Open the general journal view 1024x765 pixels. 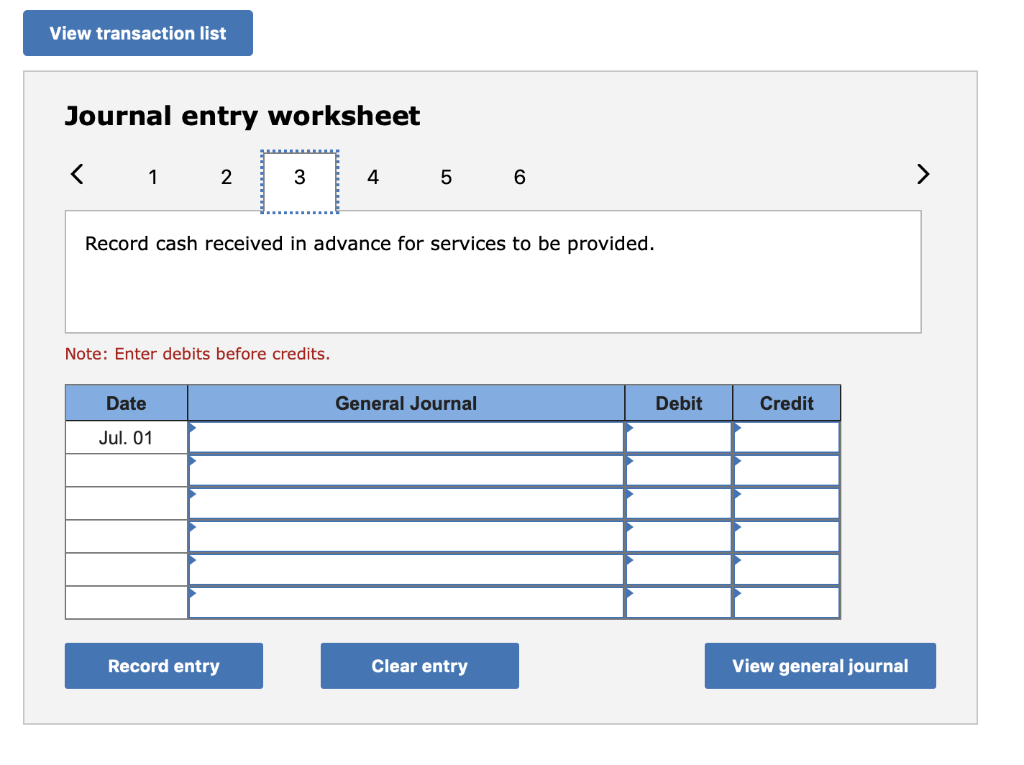820,665
